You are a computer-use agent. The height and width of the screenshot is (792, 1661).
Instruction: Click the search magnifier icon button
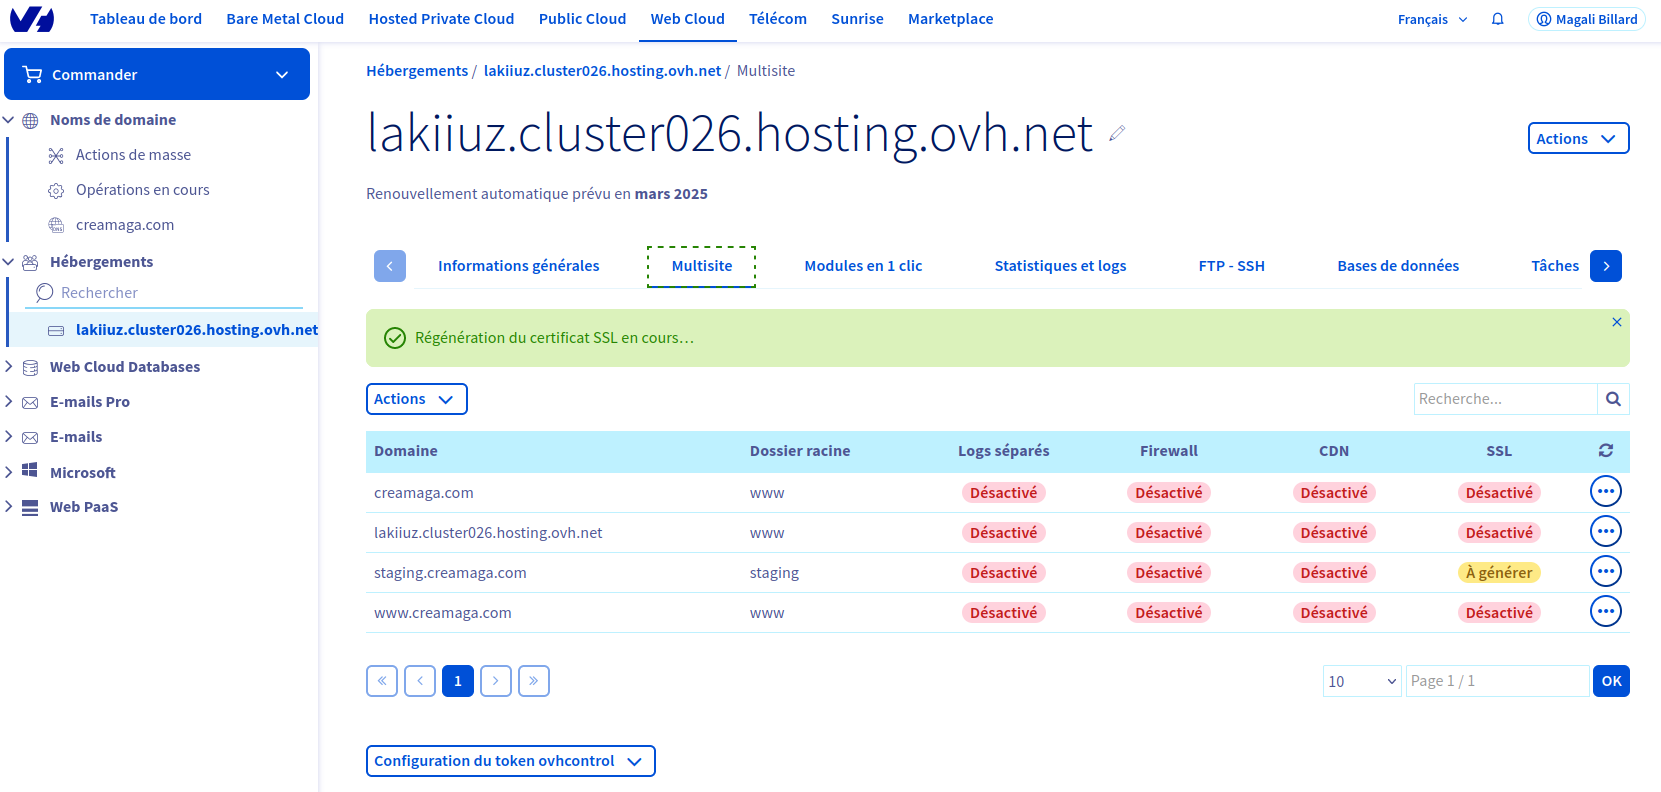[x=1613, y=399]
